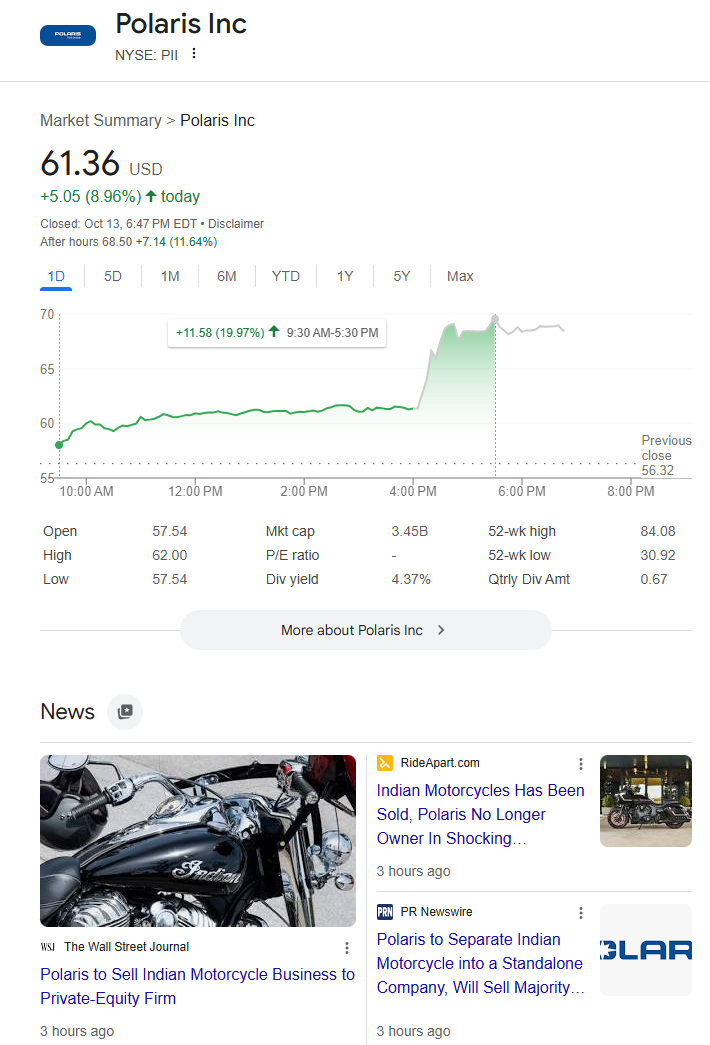Viewport: 710px width, 1045px height.
Task: Open the Polaris to Sell Indian Motorcycle Business headline
Action: (x=197, y=986)
